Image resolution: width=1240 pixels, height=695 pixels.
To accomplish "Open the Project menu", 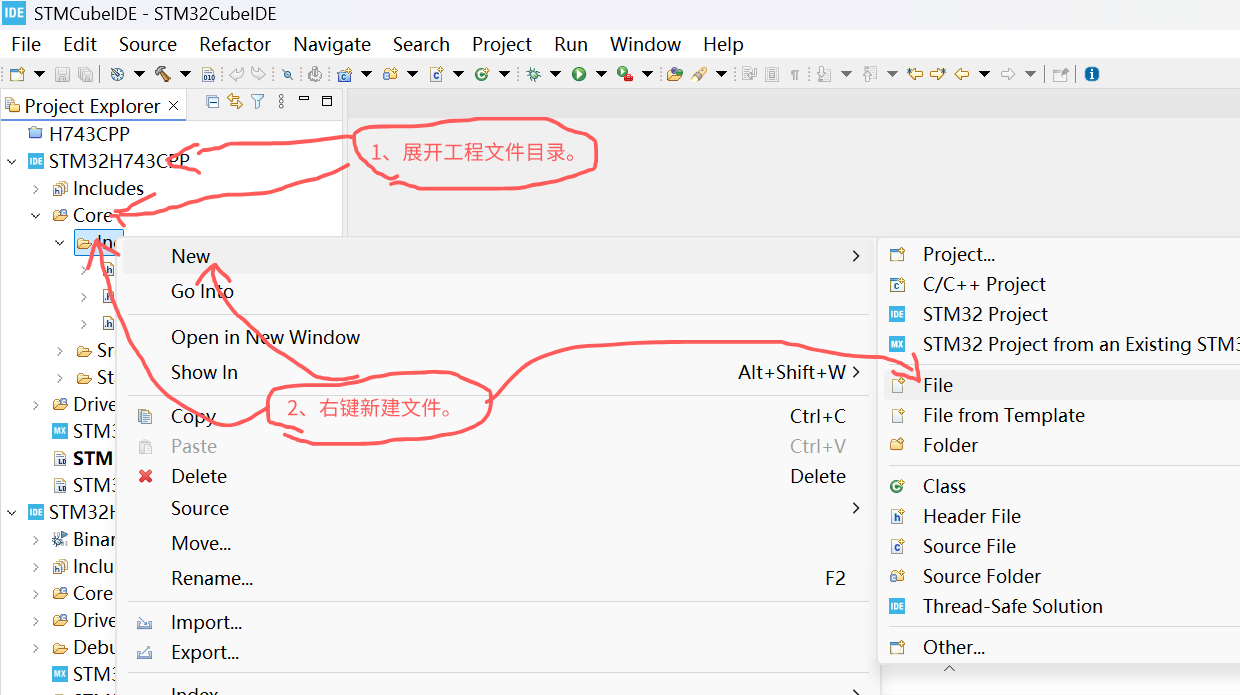I will click(502, 44).
